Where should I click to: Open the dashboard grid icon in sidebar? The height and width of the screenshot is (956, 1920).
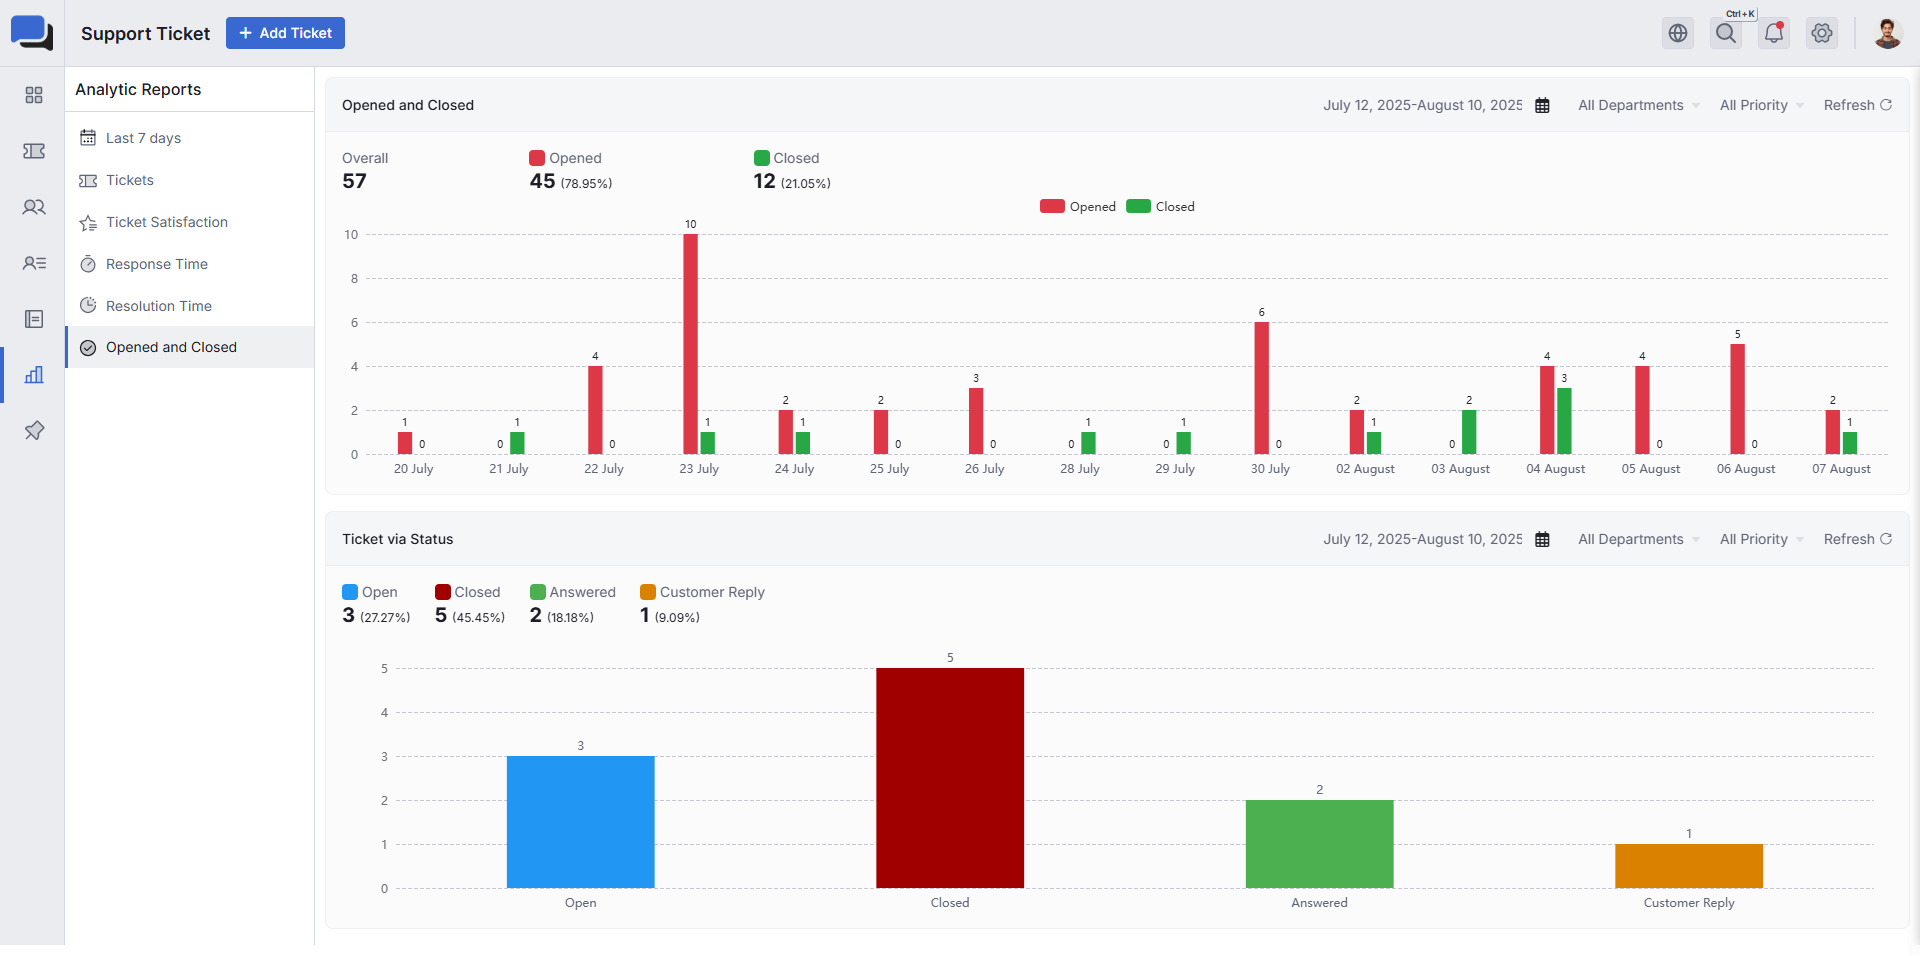[34, 95]
